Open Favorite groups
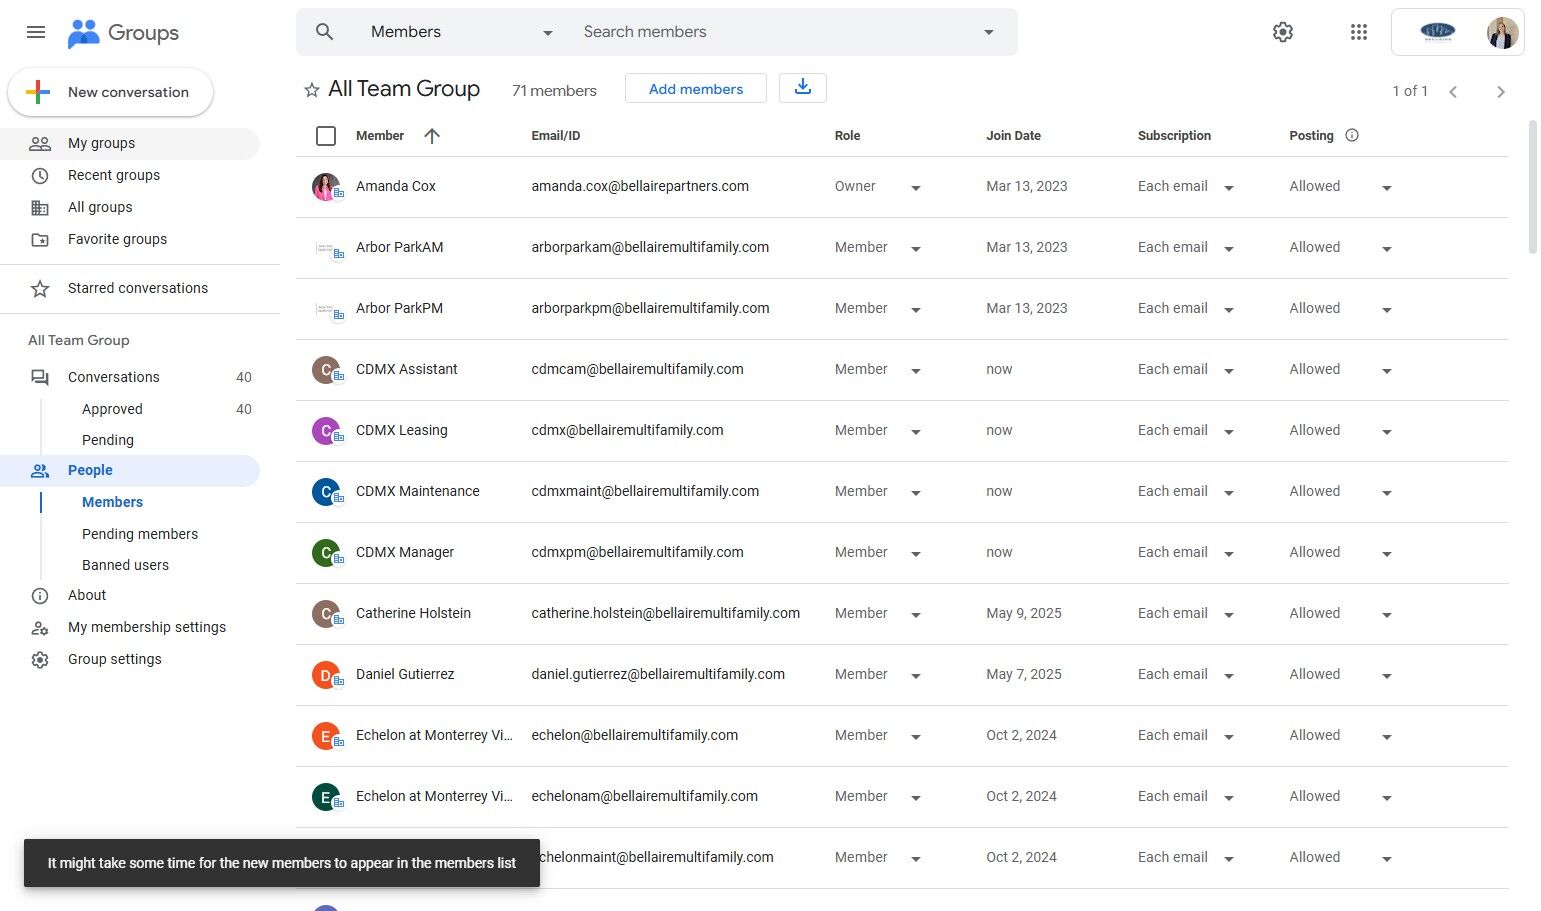The image size is (1541, 911). (x=130, y=240)
